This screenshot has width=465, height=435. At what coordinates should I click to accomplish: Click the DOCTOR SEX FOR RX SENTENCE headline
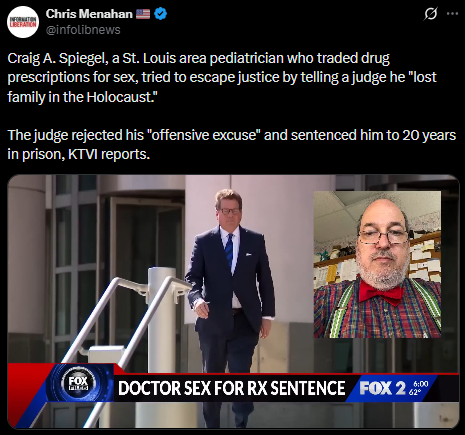tap(232, 388)
